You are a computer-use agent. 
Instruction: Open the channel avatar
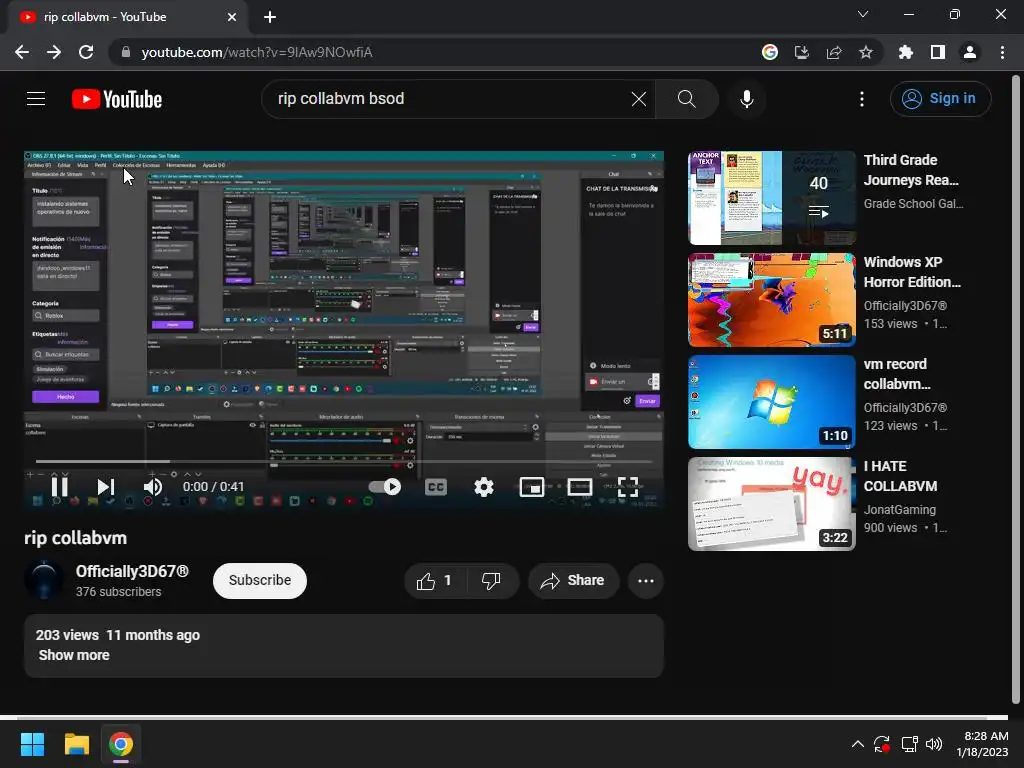click(x=44, y=580)
